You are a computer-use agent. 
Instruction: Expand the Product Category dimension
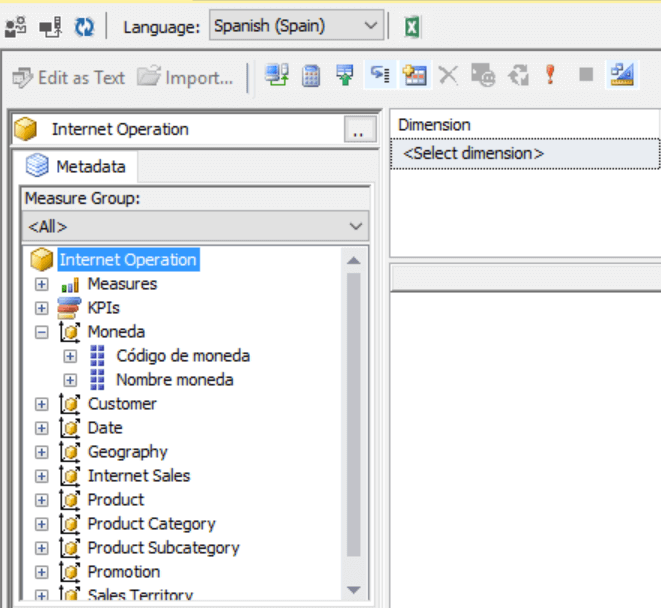click(41, 524)
